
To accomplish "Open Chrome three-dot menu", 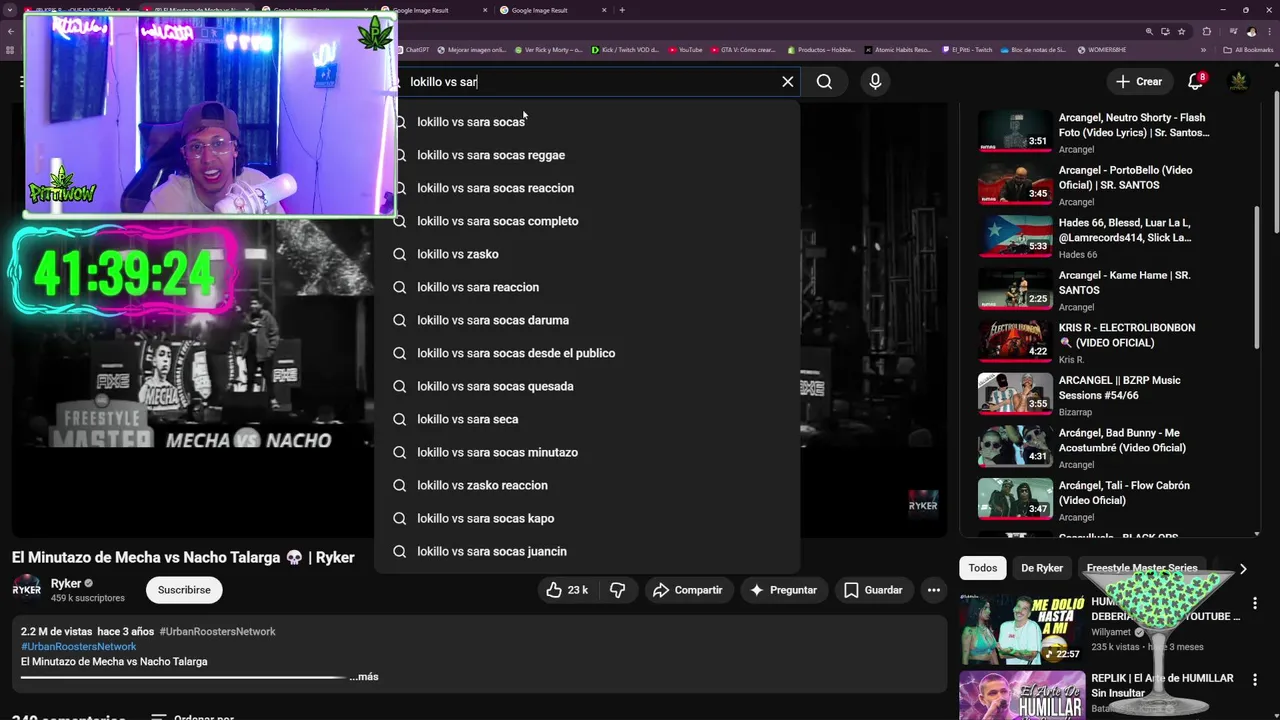I will click(1268, 31).
